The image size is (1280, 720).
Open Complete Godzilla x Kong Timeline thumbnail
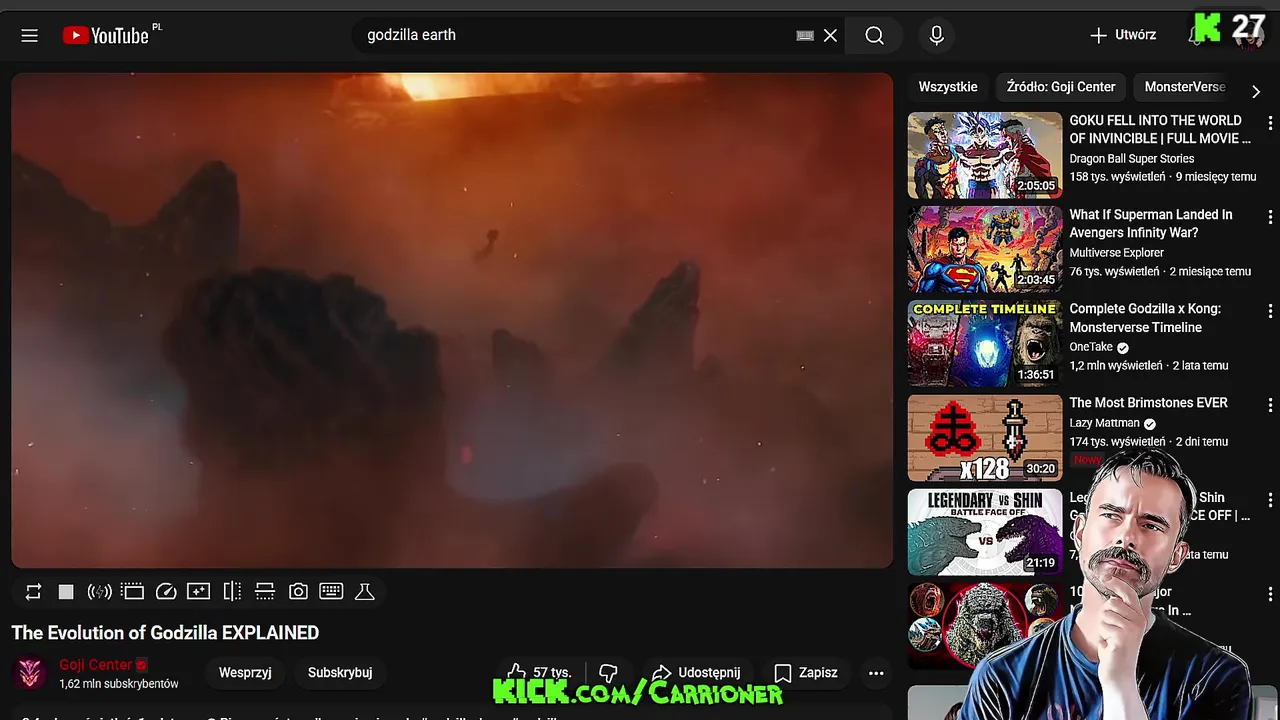pyautogui.click(x=985, y=343)
